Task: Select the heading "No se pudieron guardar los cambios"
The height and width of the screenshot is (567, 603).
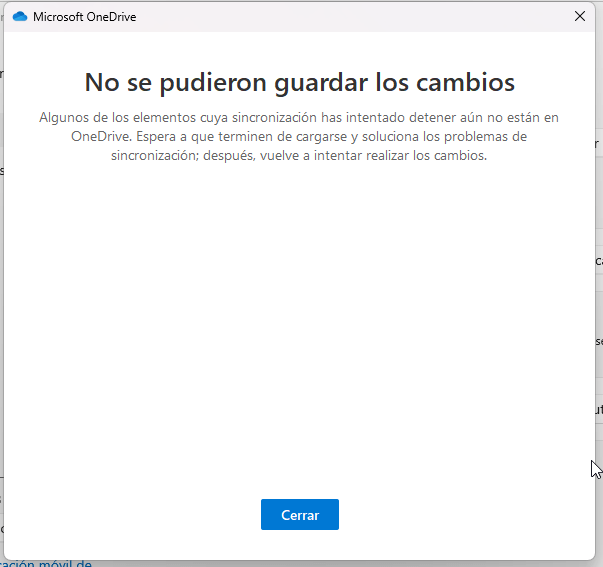Action: point(300,82)
